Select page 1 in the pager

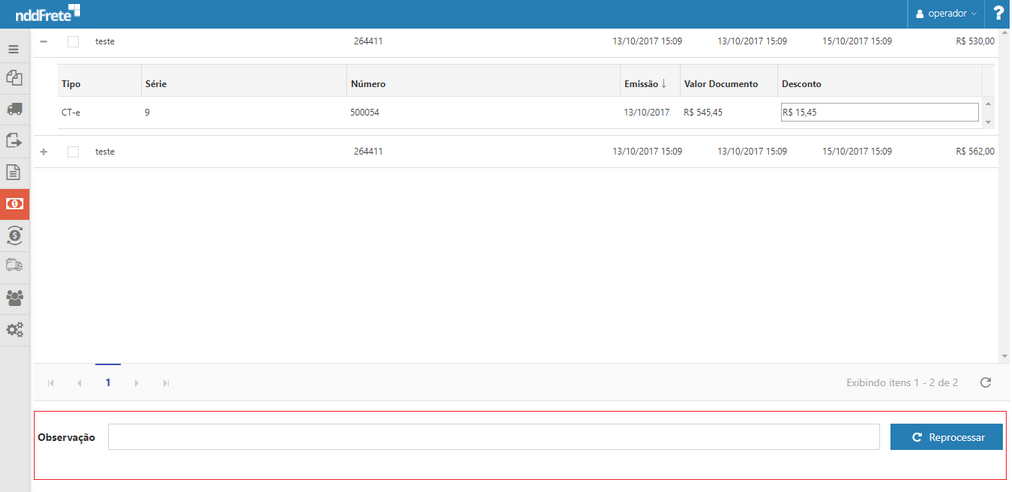point(108,382)
